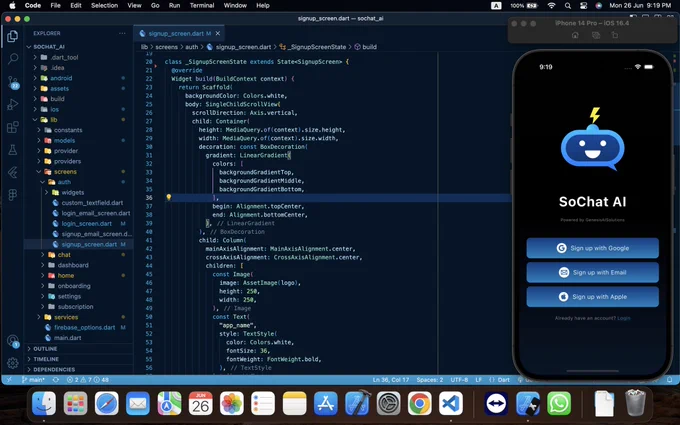Open the Manage gear icon in VS Code
This screenshot has width=680, height=425.
coord(13,363)
